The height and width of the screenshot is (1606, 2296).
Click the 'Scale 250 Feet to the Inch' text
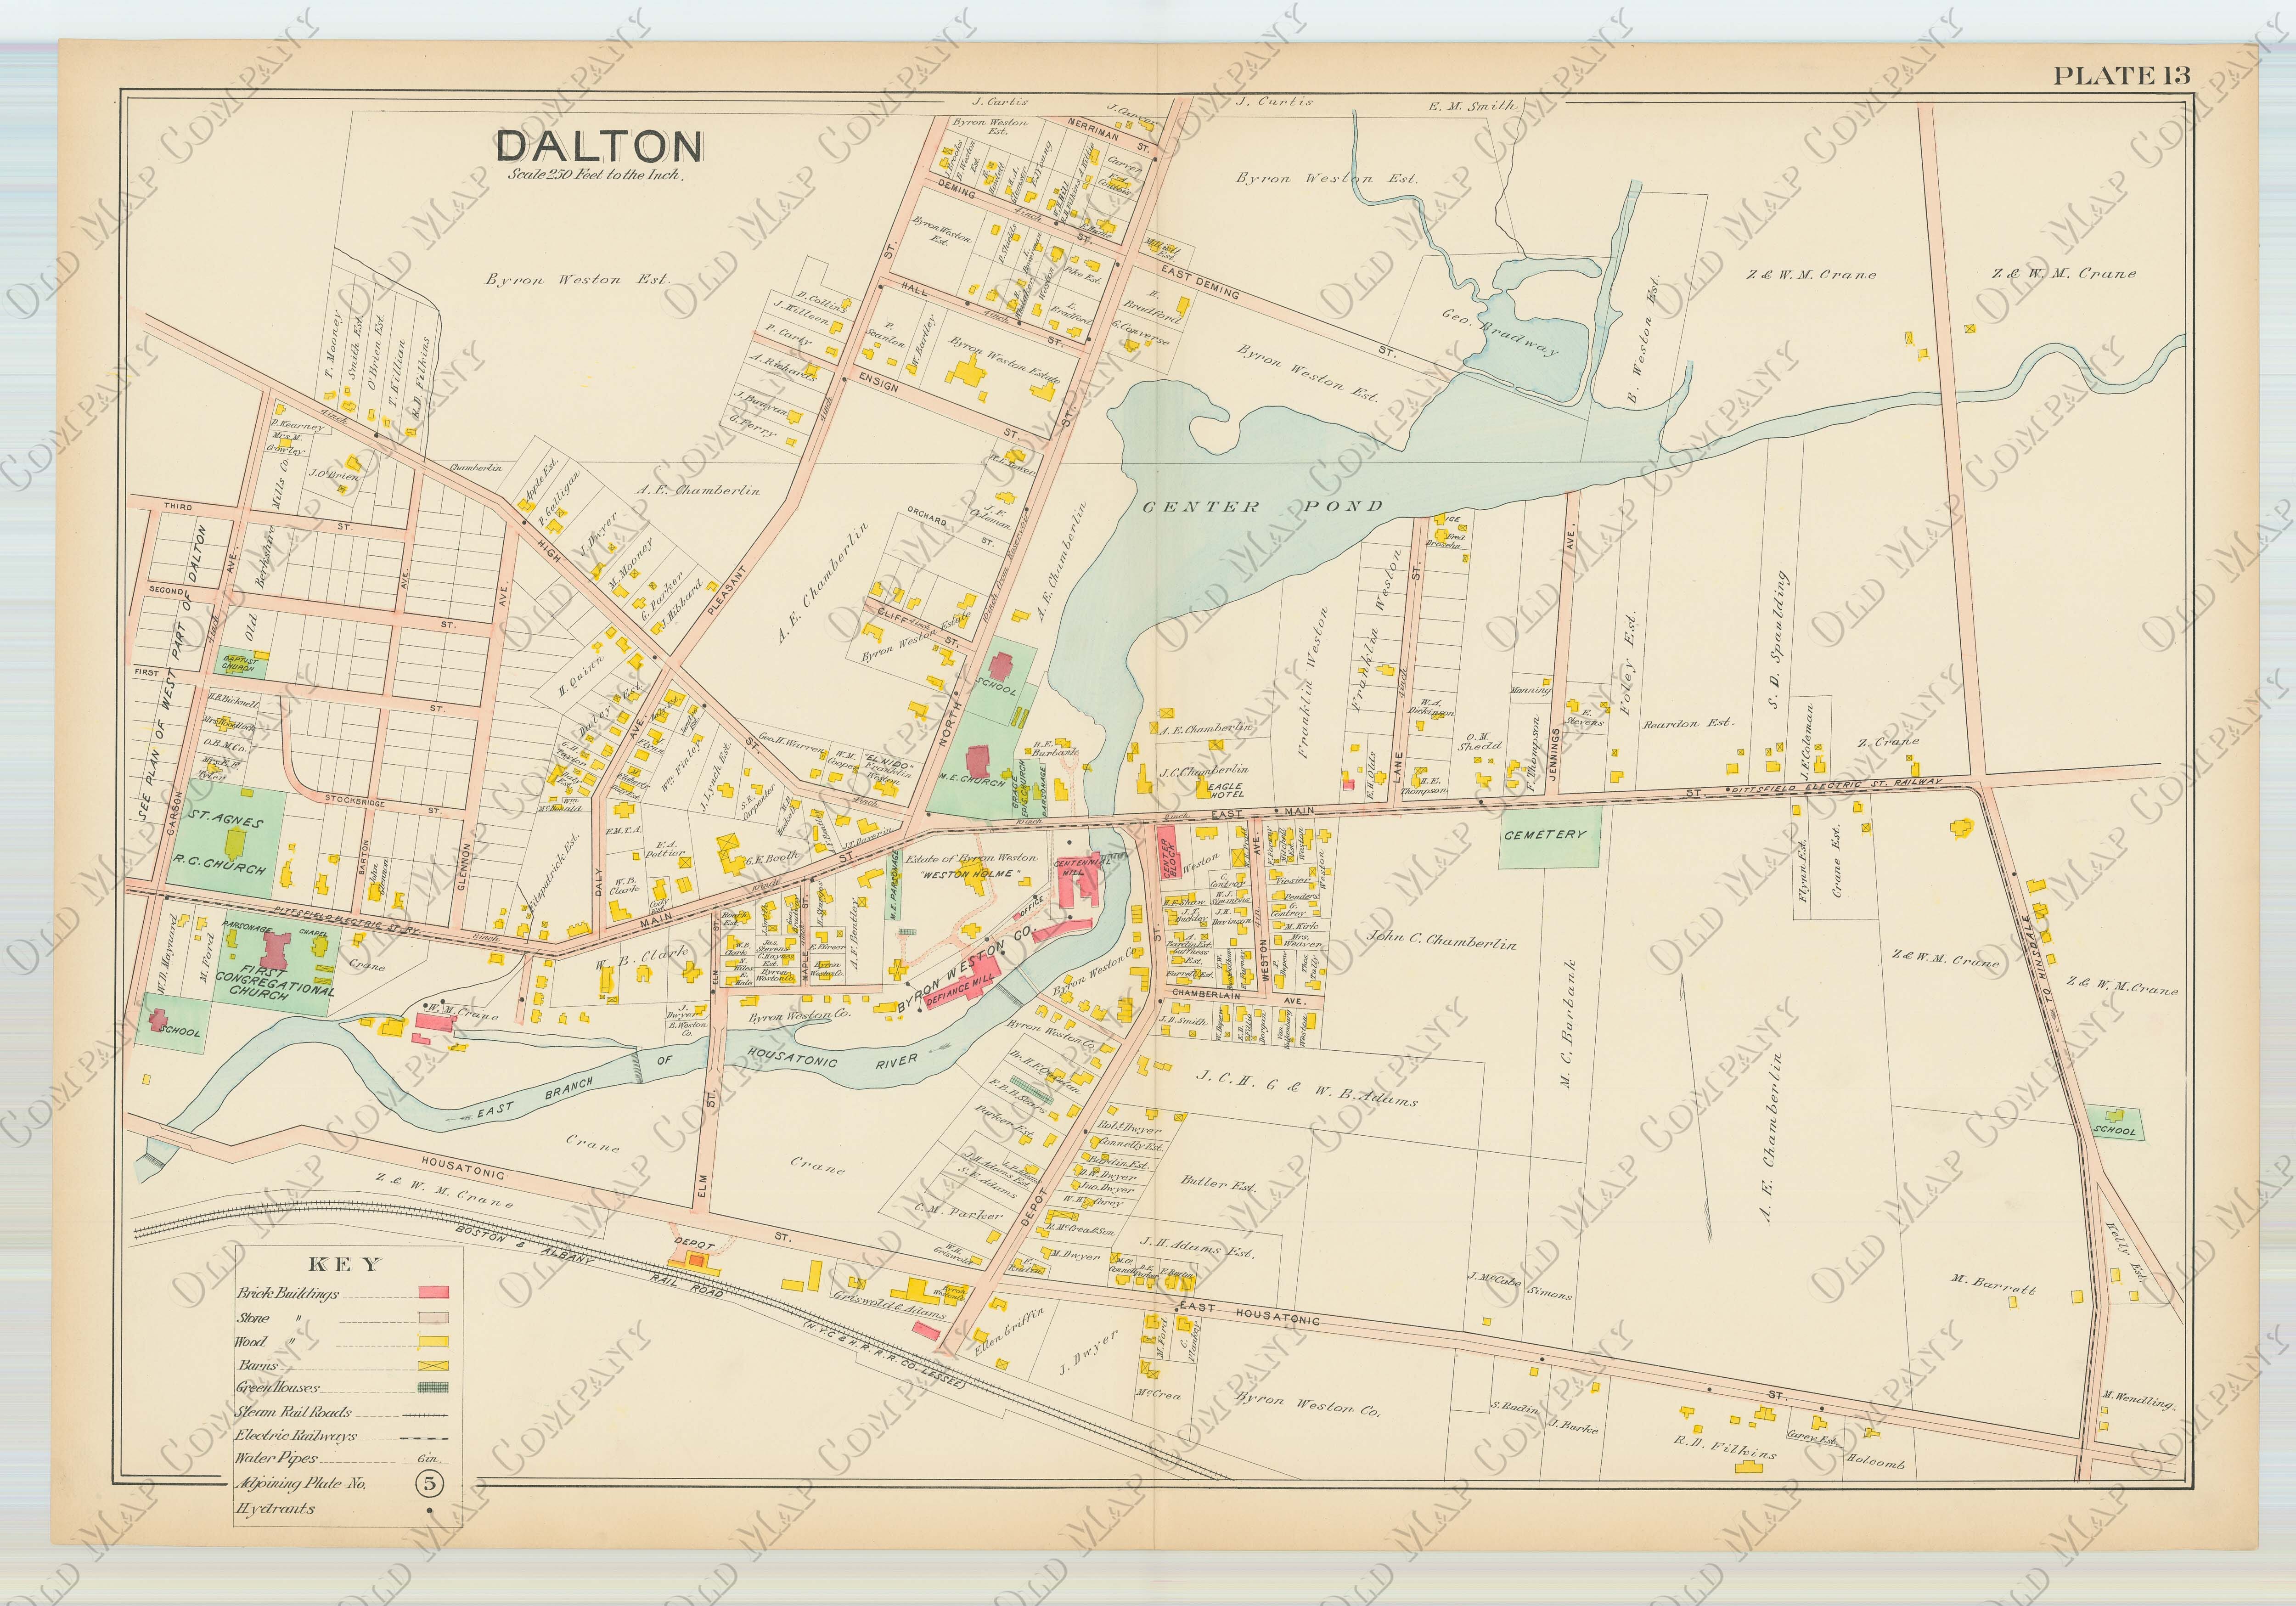[596, 174]
